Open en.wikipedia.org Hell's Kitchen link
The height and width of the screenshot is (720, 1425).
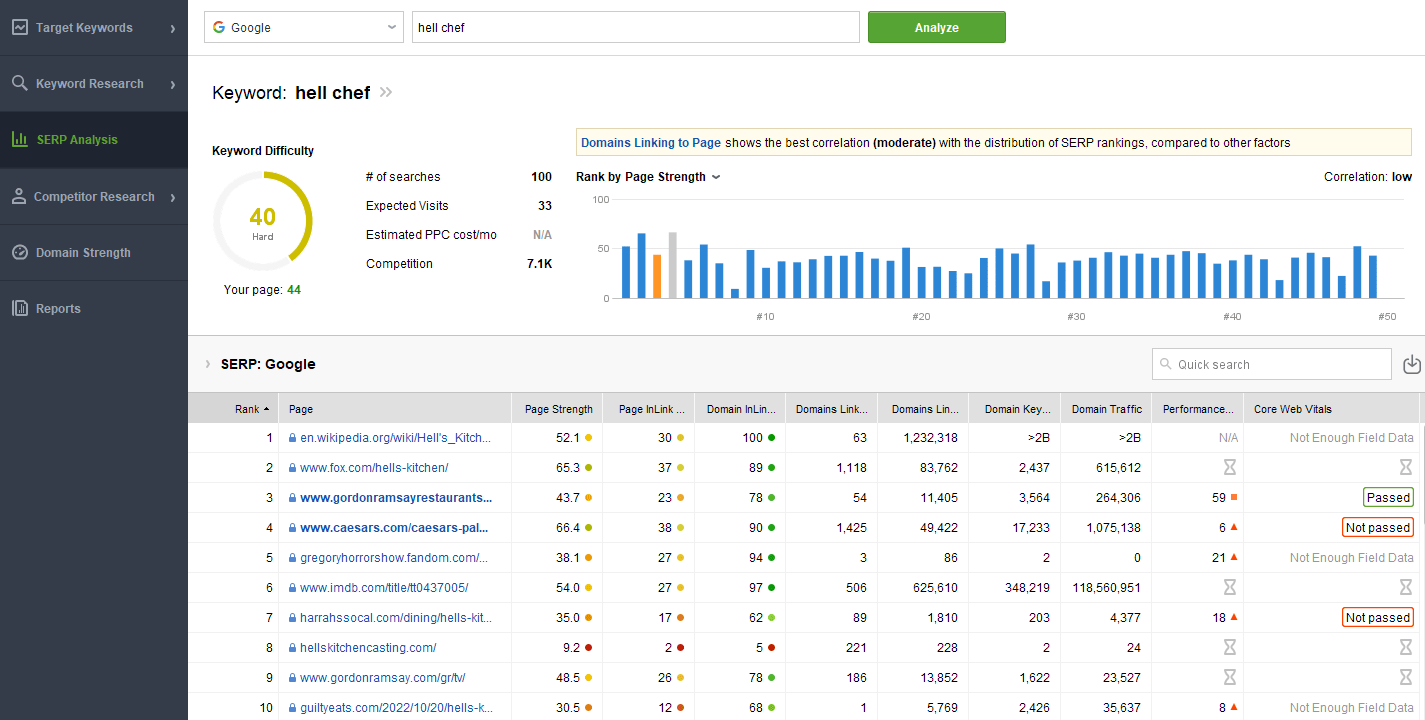[396, 438]
